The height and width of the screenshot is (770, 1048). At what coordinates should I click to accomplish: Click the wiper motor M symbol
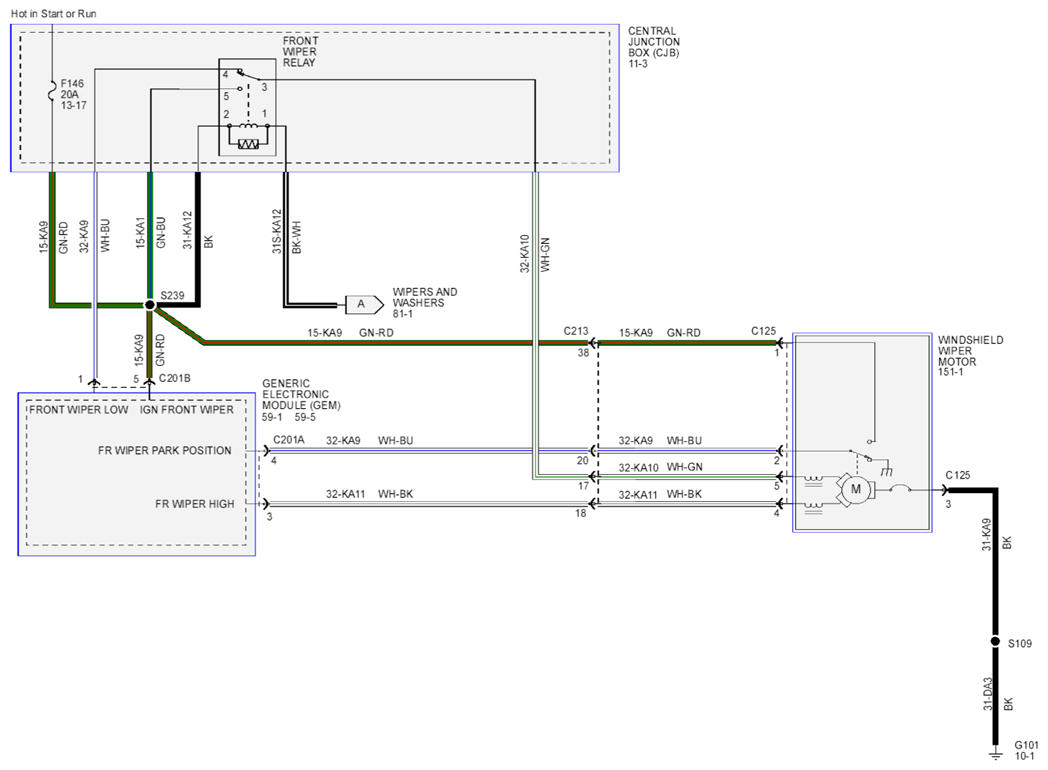pos(856,489)
